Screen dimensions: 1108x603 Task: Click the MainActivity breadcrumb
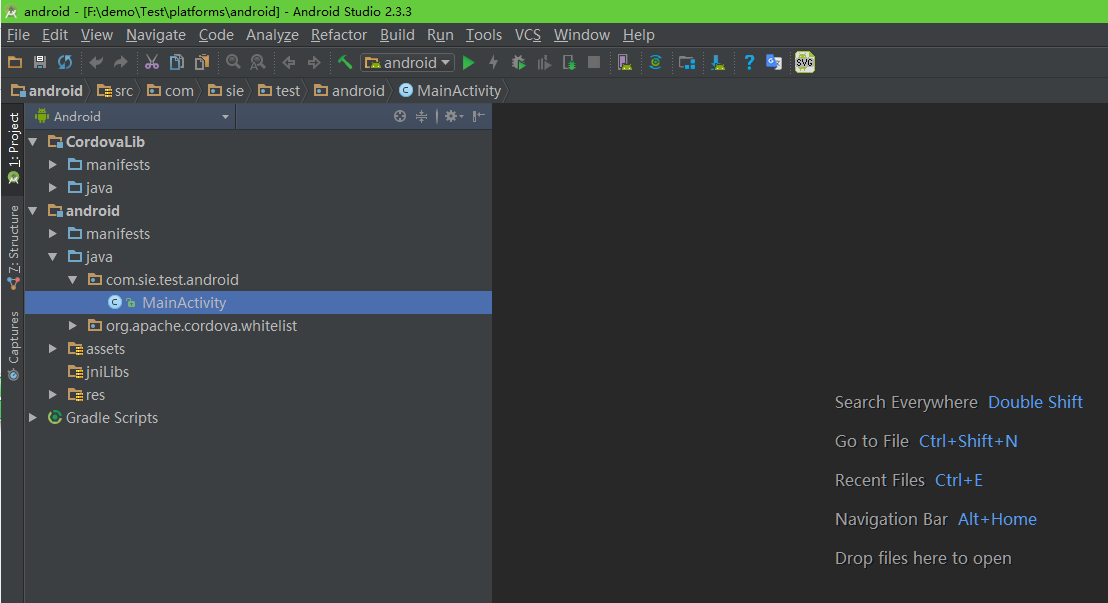pos(450,90)
